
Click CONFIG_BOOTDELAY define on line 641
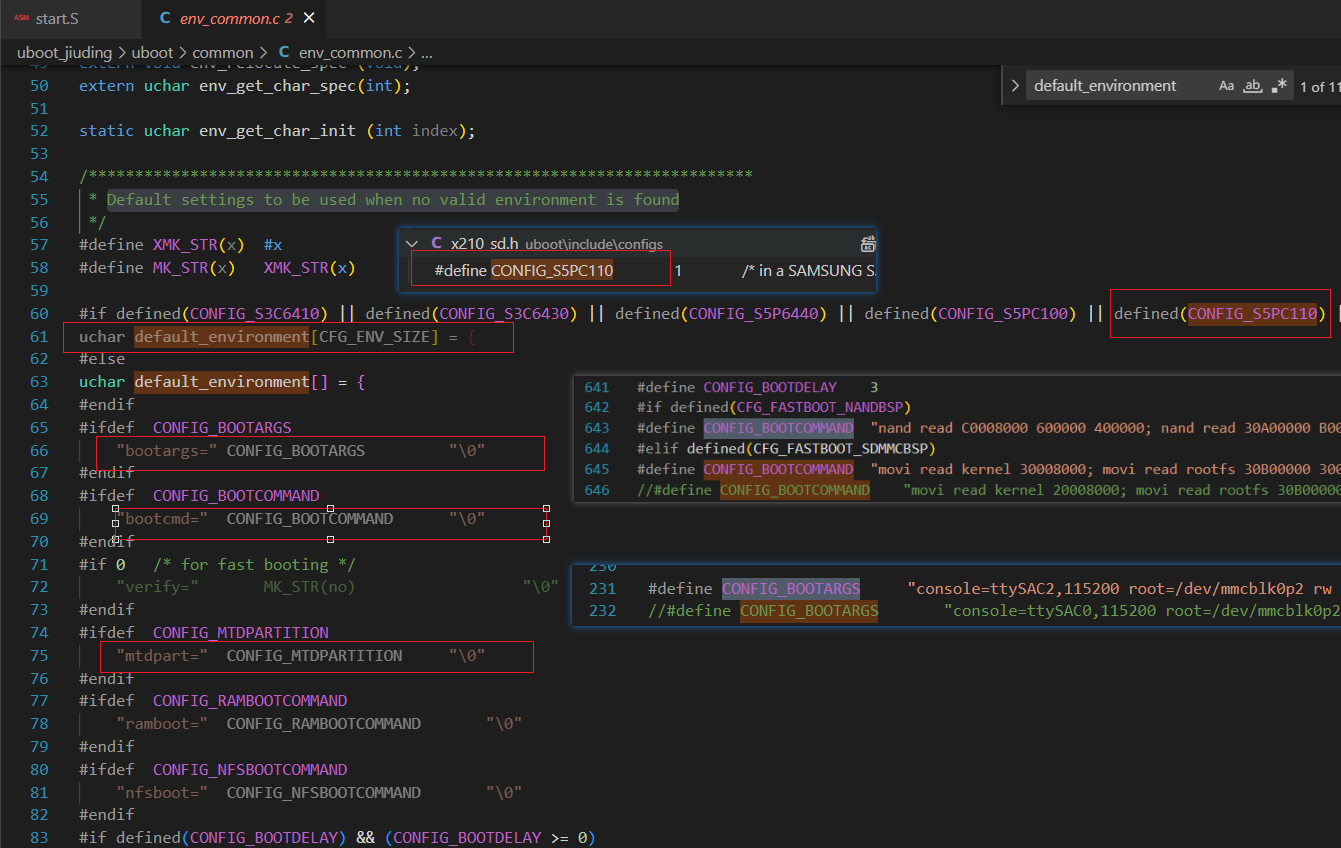click(x=769, y=387)
